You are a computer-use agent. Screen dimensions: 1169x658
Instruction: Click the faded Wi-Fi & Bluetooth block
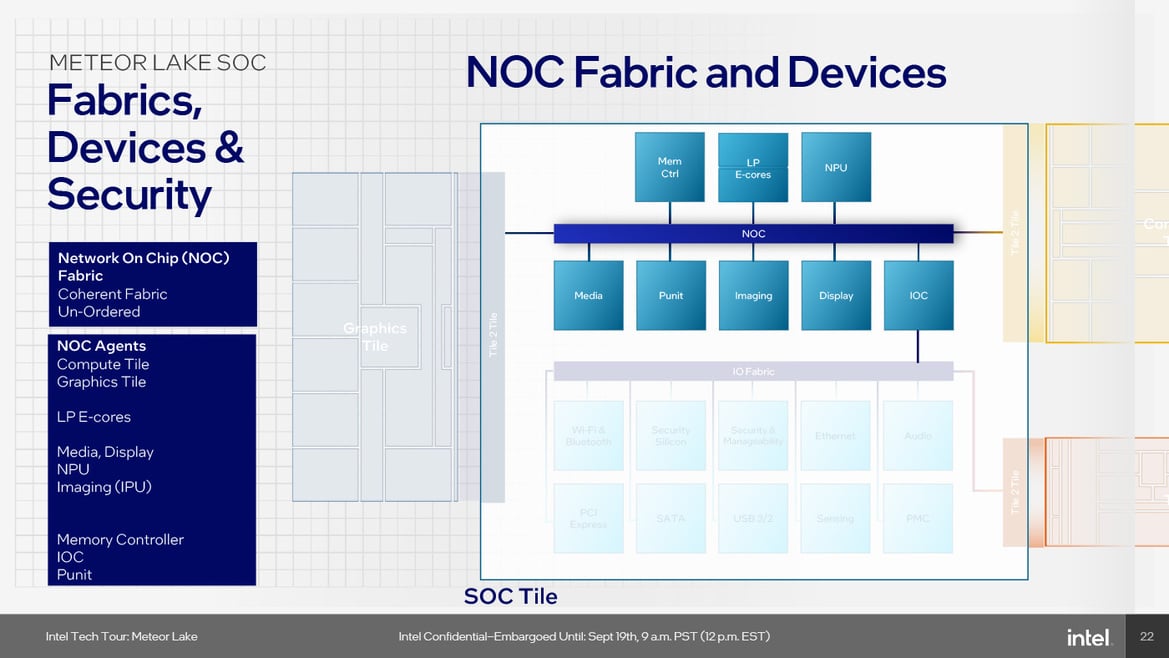tap(588, 436)
